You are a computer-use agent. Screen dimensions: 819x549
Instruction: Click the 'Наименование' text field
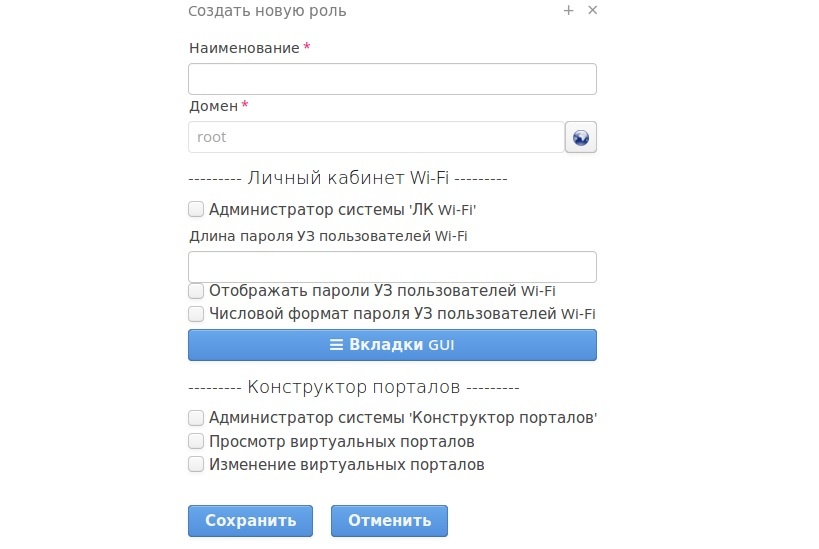392,79
